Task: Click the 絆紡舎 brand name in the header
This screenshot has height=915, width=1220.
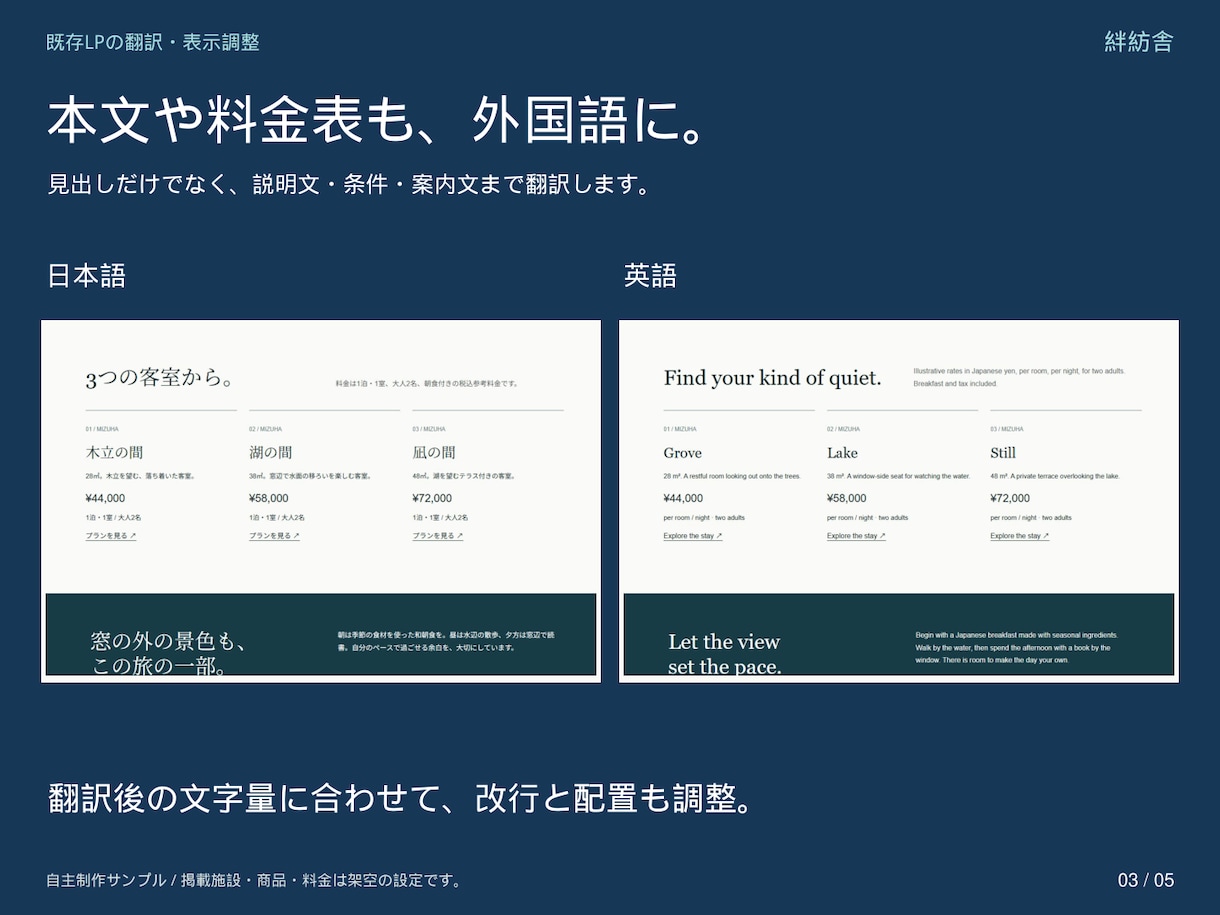Action: [x=1138, y=42]
